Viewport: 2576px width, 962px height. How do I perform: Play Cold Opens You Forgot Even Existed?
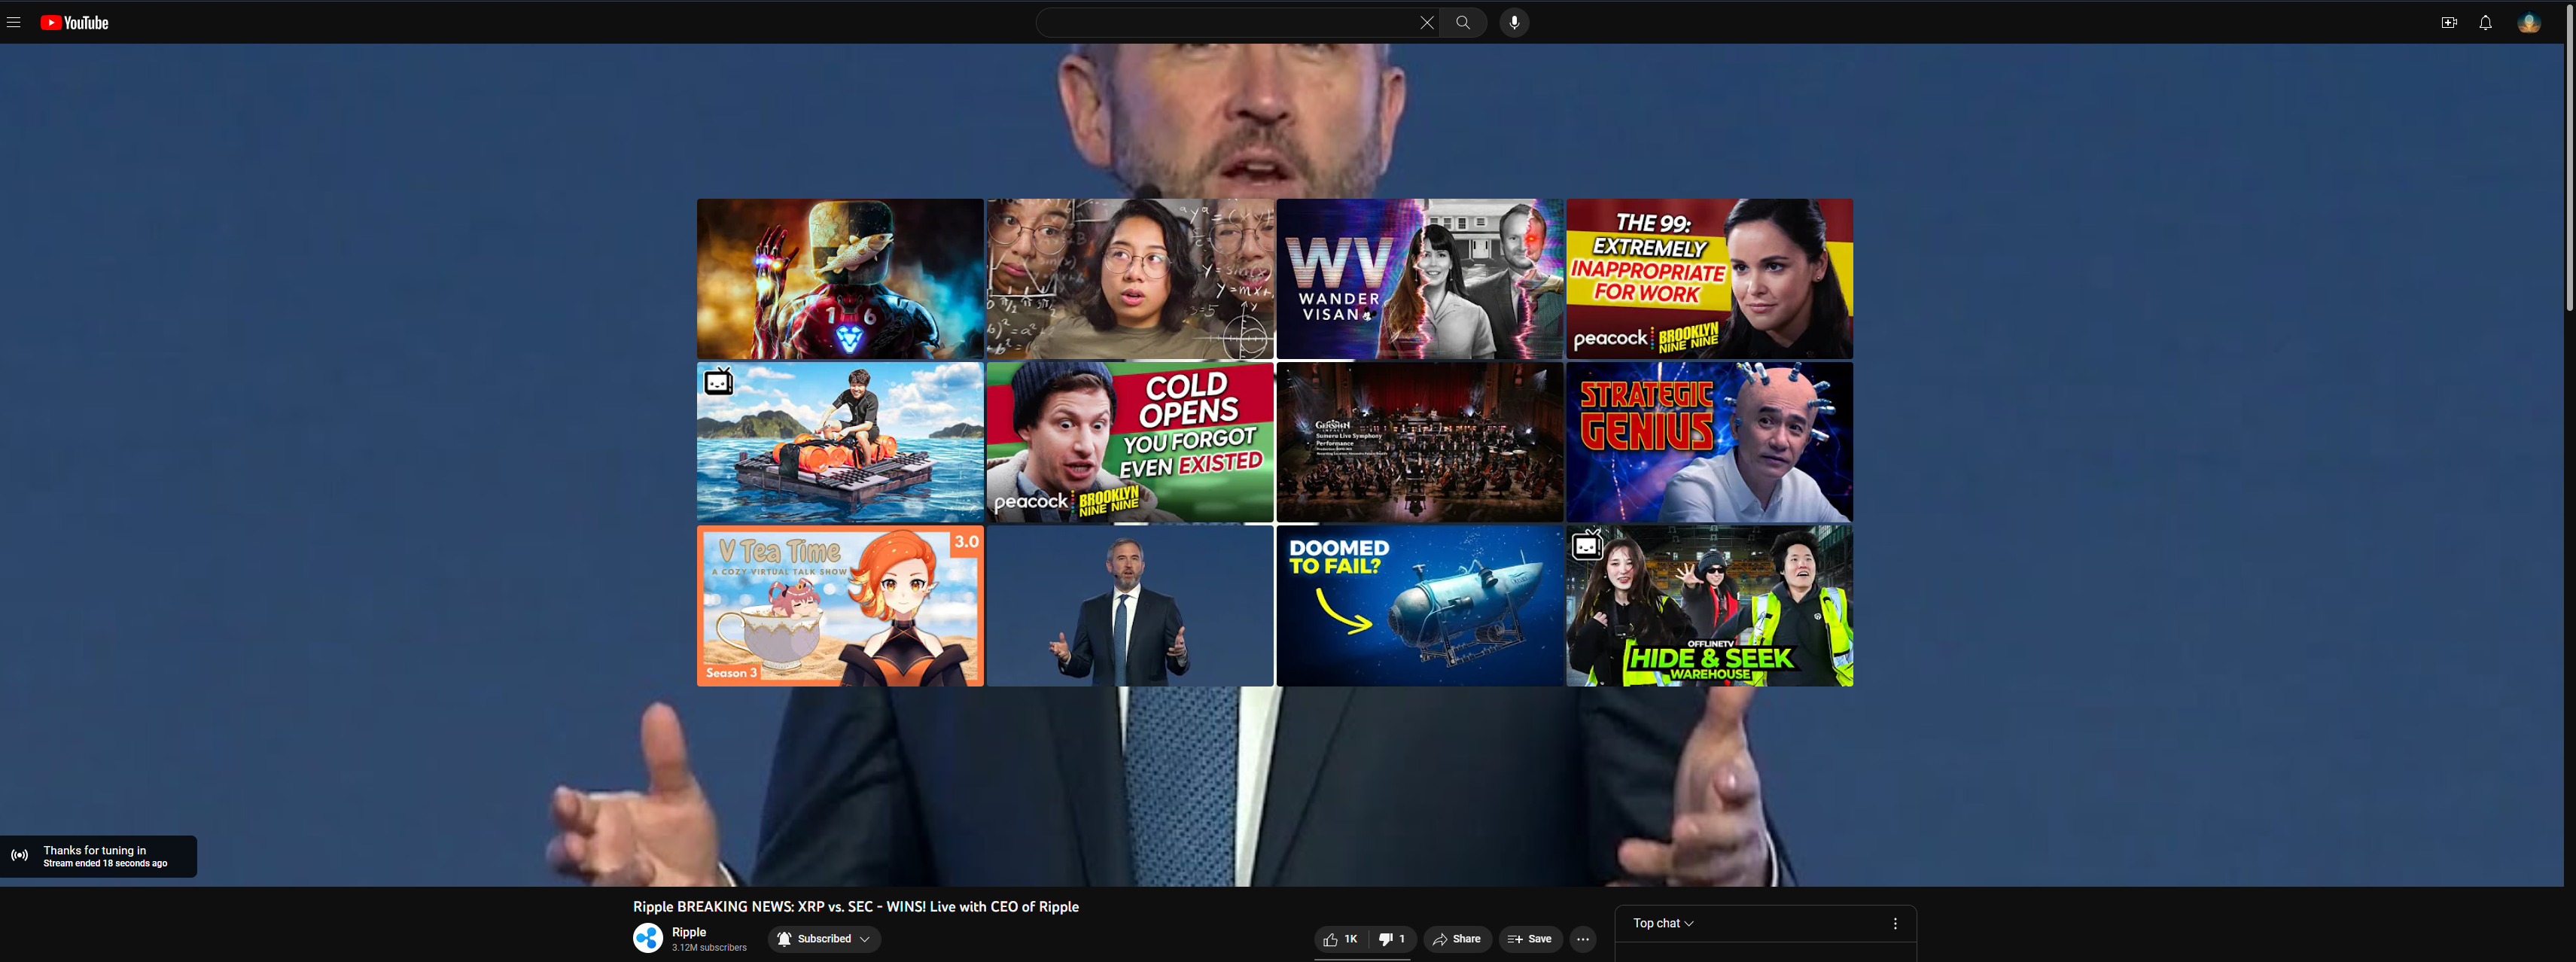(1130, 442)
